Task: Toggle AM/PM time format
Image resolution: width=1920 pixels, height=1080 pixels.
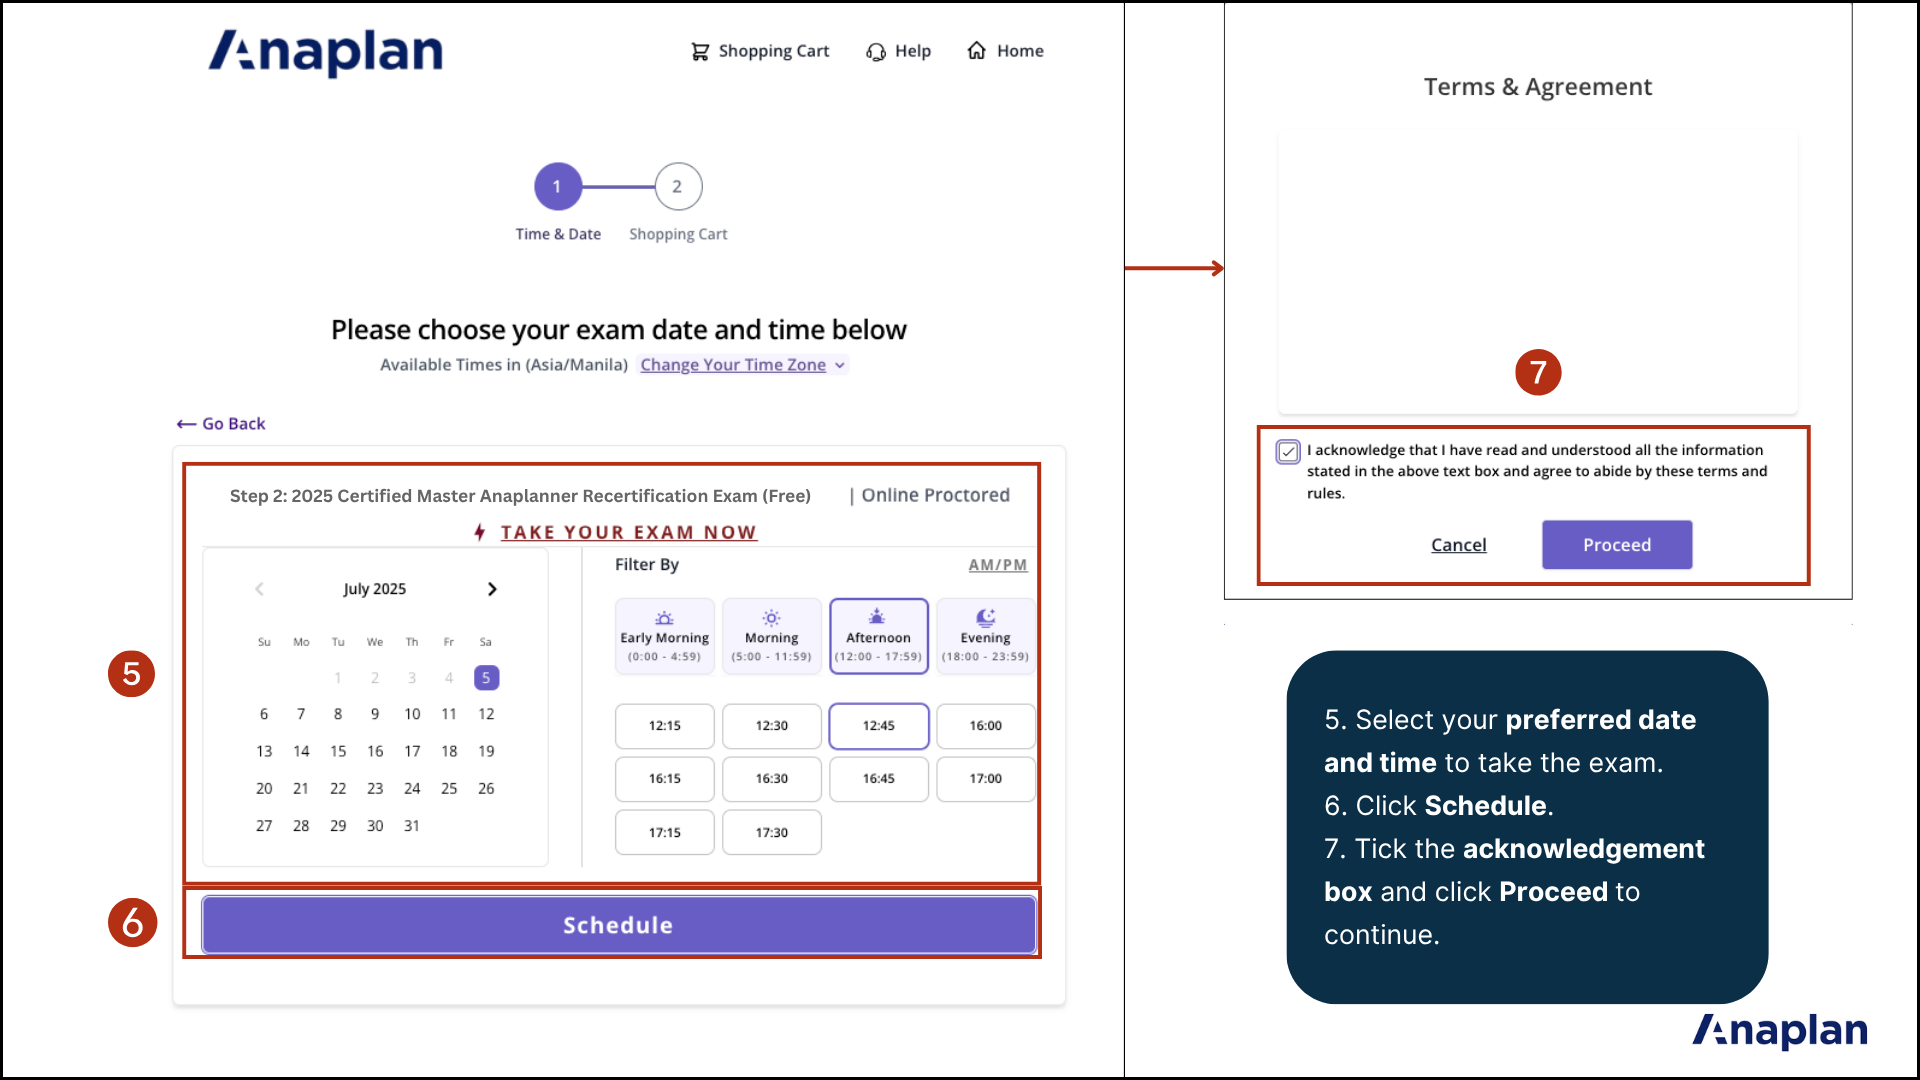Action: pyautogui.click(x=997, y=565)
